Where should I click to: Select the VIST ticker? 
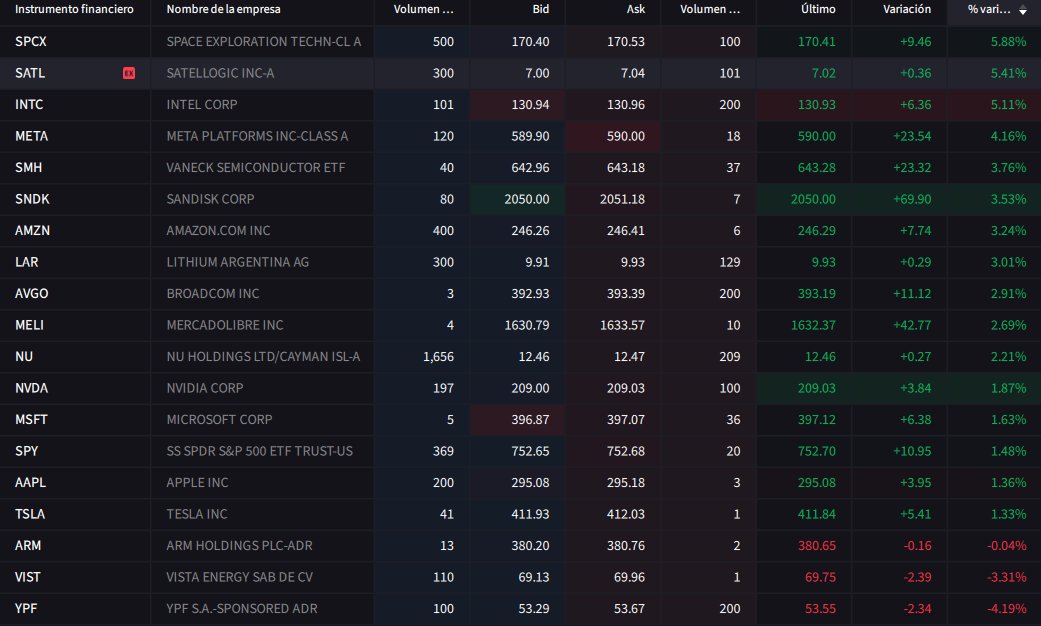coord(27,578)
